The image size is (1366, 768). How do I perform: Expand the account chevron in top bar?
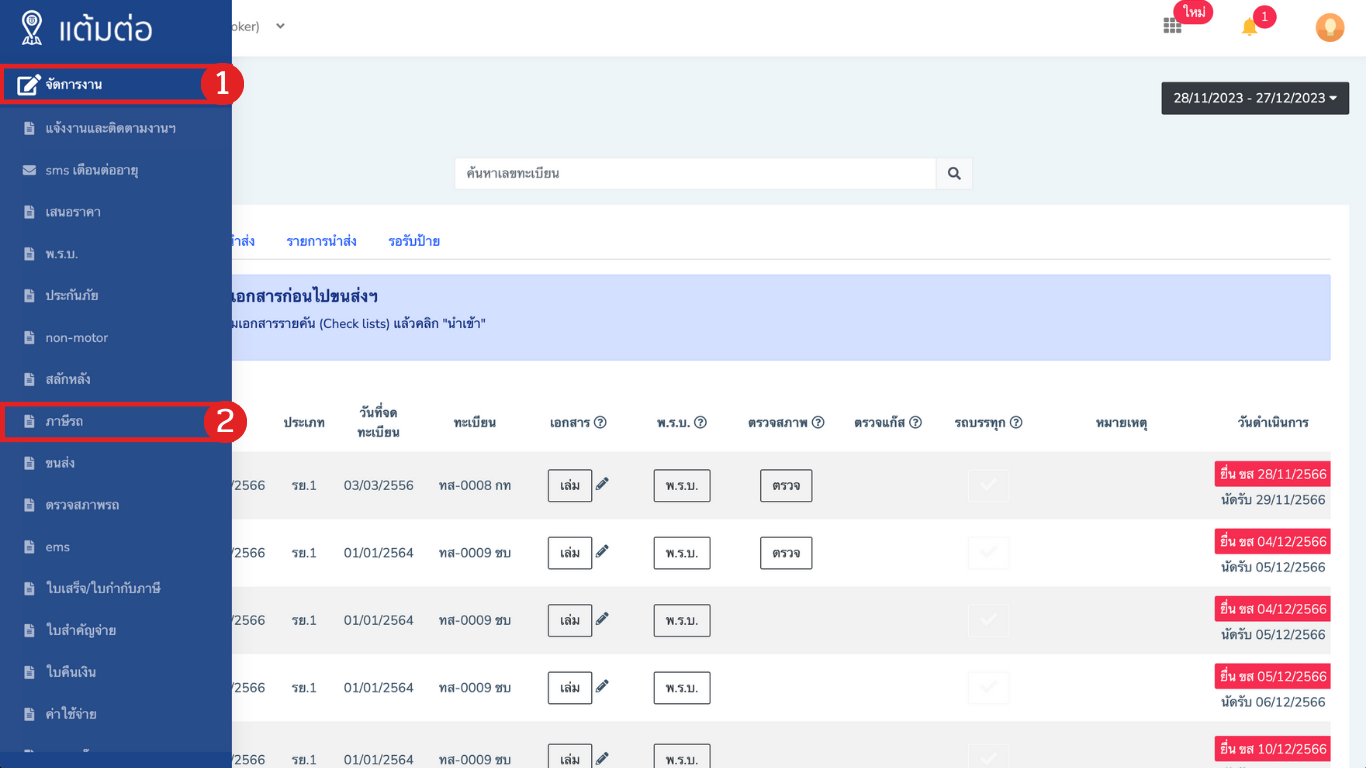click(x=280, y=26)
